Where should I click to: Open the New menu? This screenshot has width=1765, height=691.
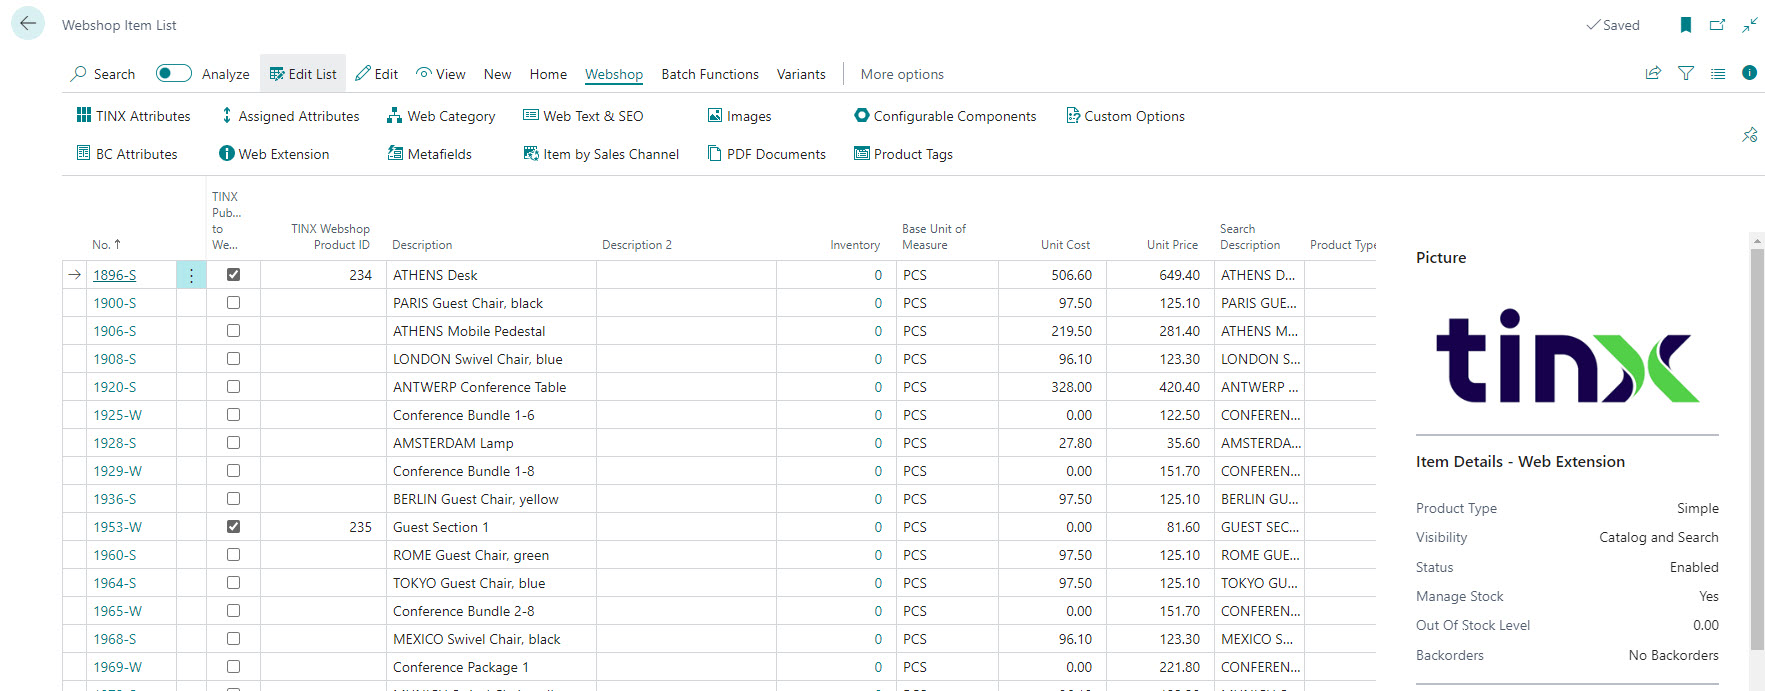tap(497, 74)
